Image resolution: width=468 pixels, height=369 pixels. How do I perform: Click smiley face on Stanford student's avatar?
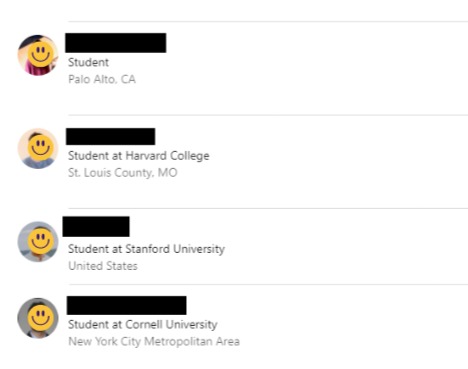point(40,241)
